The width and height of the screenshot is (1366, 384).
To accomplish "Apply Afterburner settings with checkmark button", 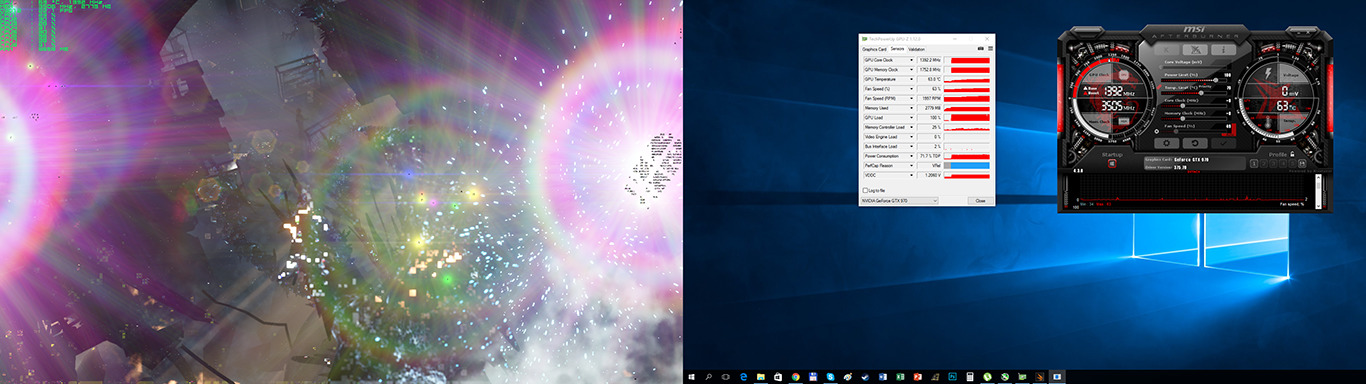I will (x=1224, y=142).
